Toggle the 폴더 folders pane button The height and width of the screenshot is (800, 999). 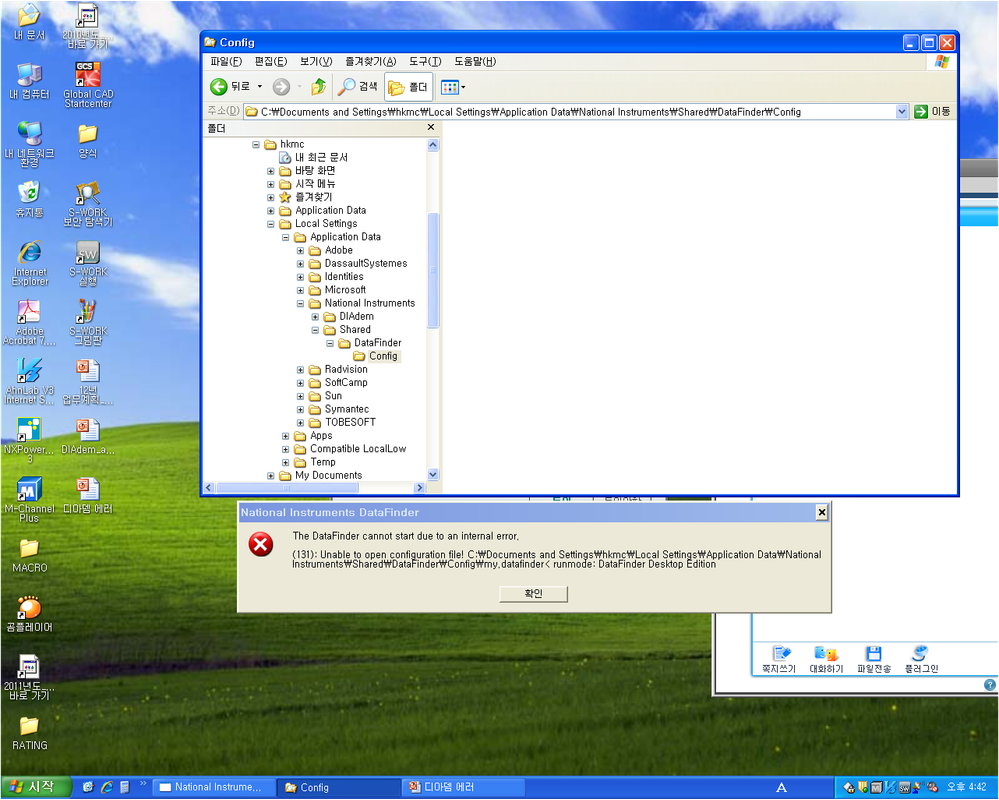pyautogui.click(x=408, y=87)
